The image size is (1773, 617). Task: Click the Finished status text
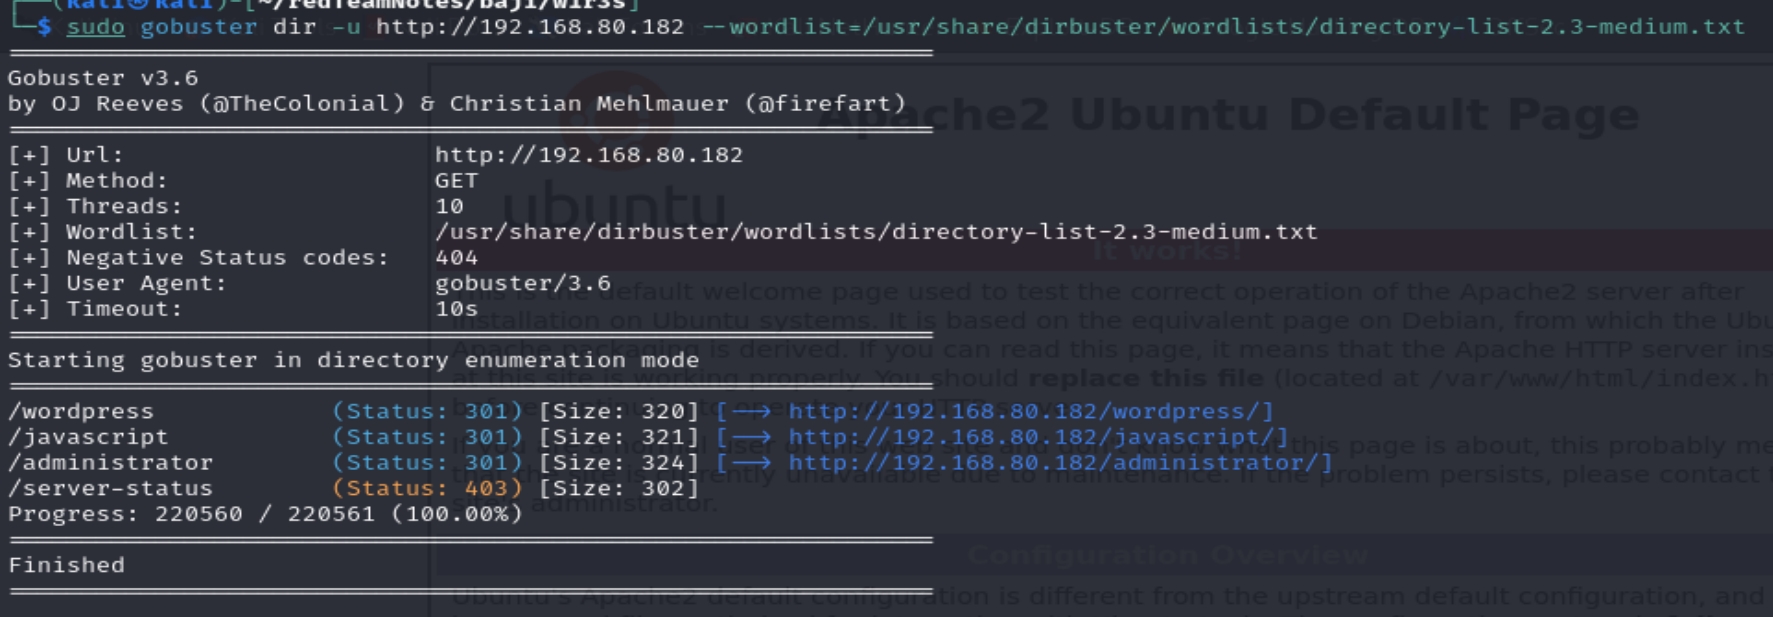click(66, 565)
